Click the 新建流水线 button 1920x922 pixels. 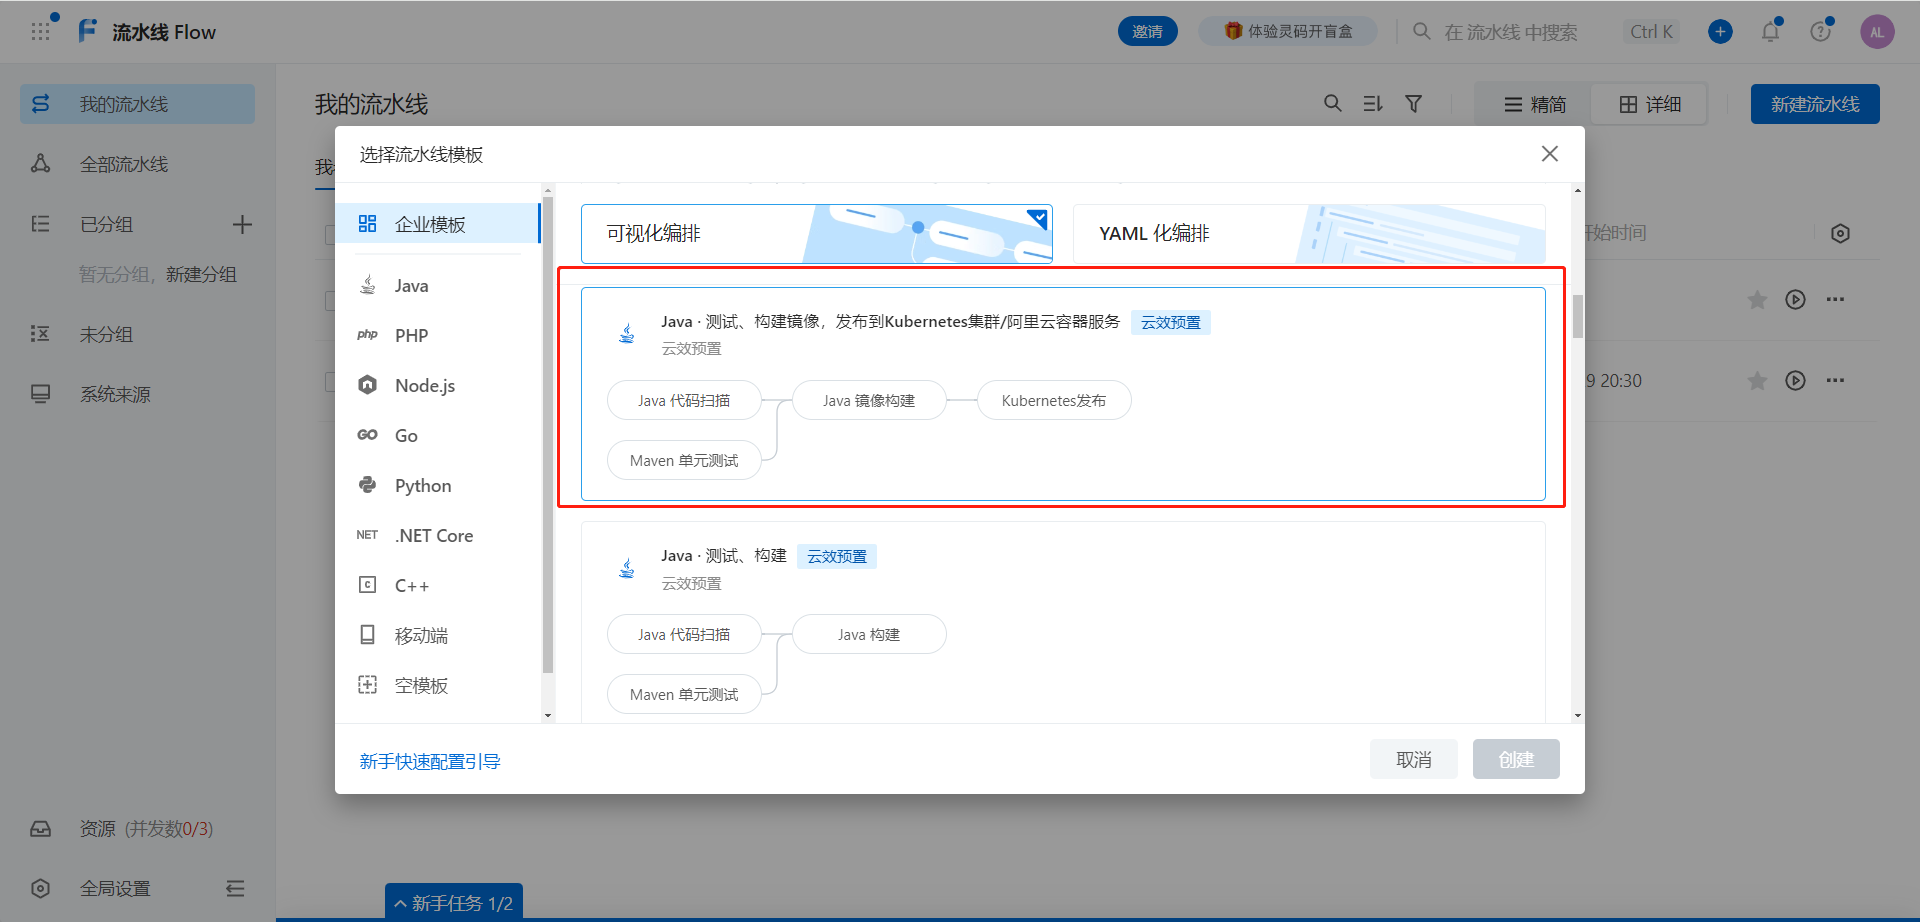tap(1815, 104)
